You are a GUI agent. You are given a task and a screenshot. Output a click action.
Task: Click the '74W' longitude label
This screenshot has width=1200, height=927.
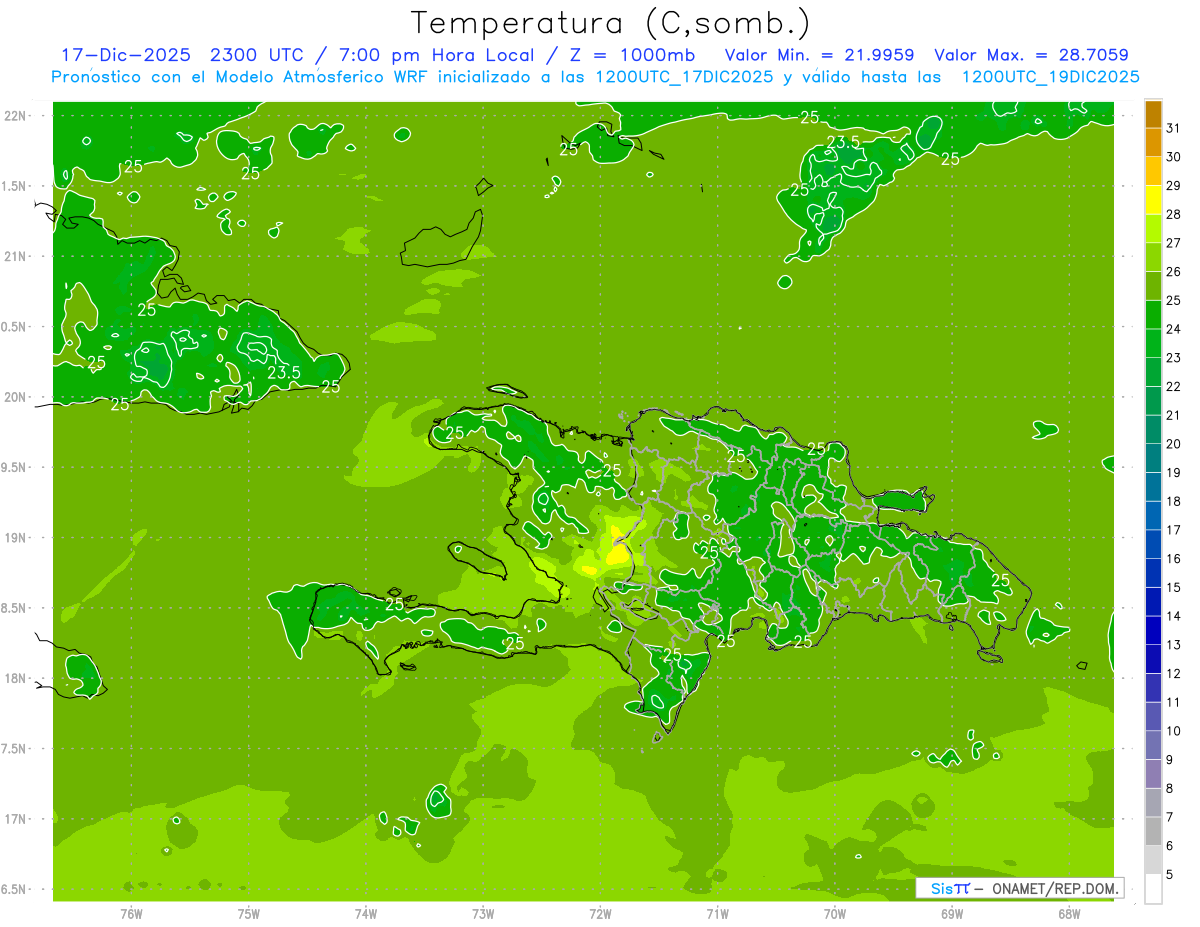(366, 914)
